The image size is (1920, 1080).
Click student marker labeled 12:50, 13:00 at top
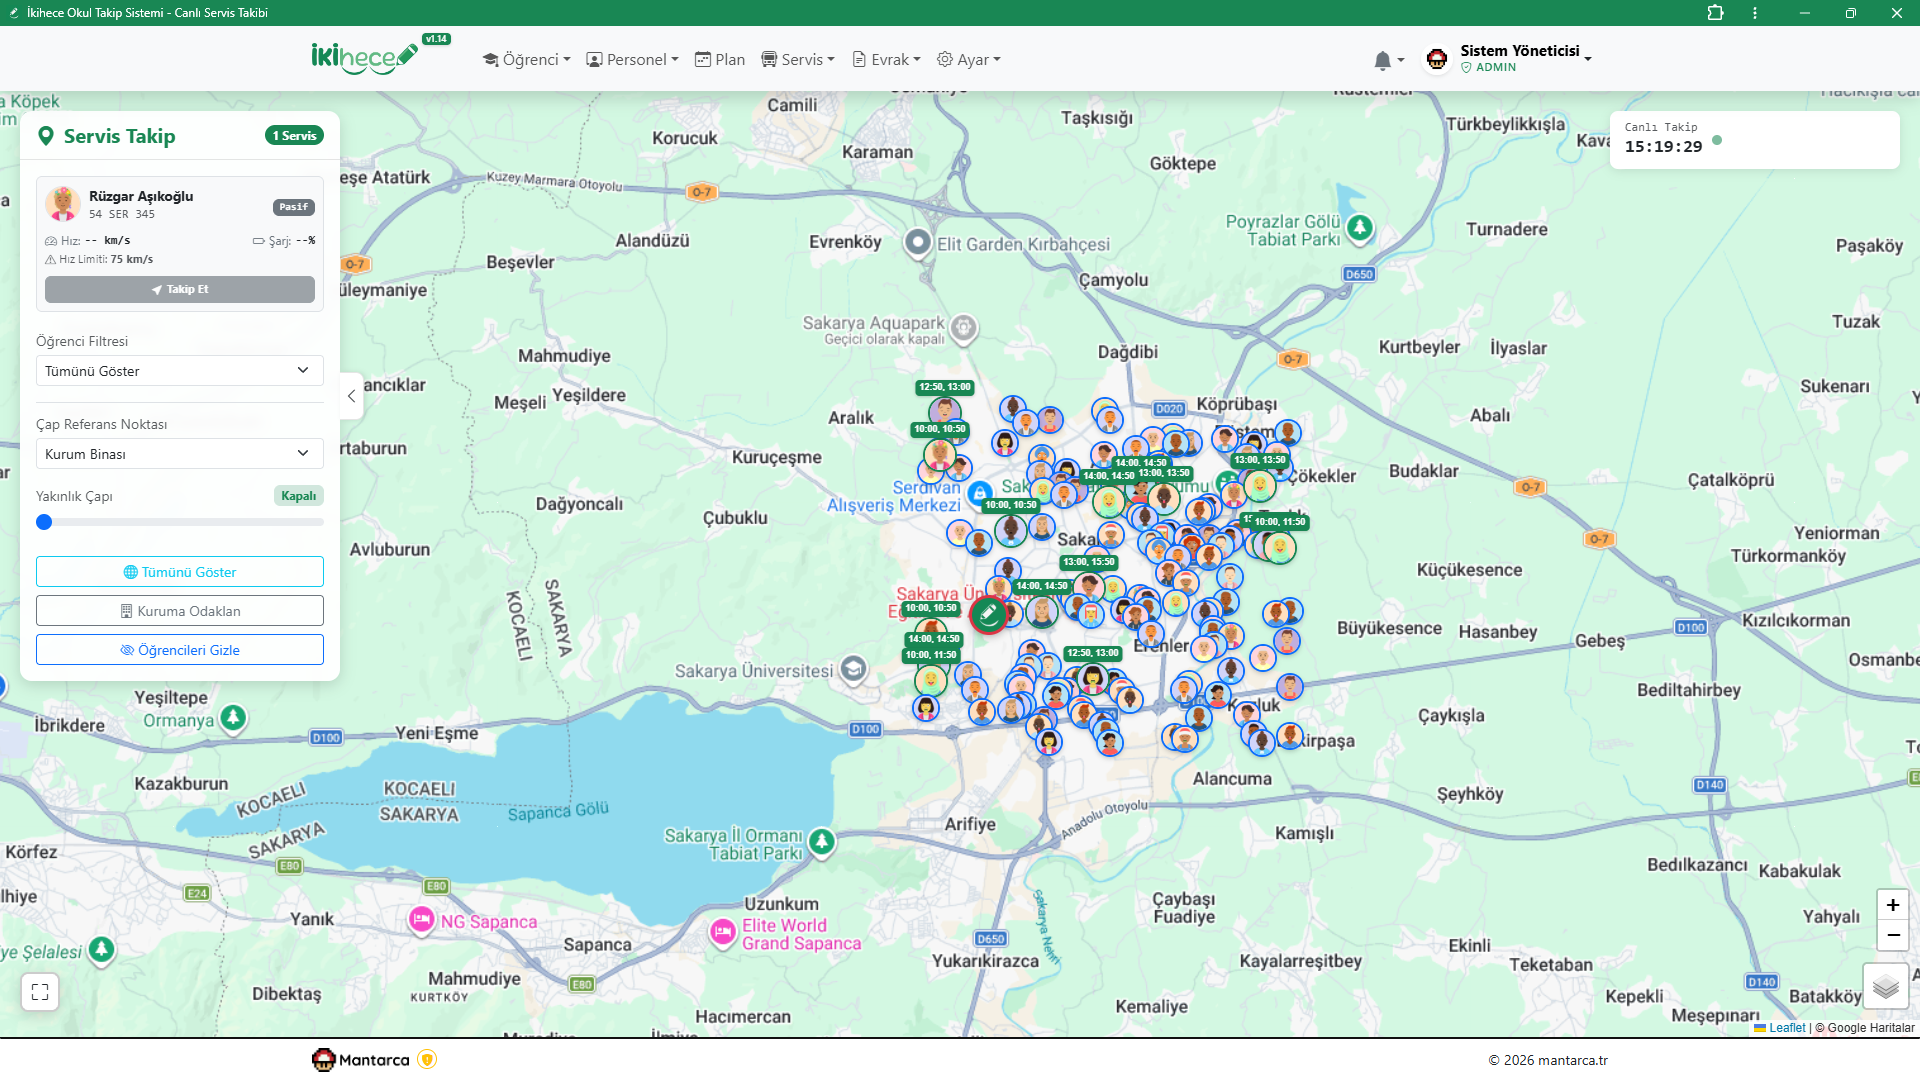pos(944,410)
